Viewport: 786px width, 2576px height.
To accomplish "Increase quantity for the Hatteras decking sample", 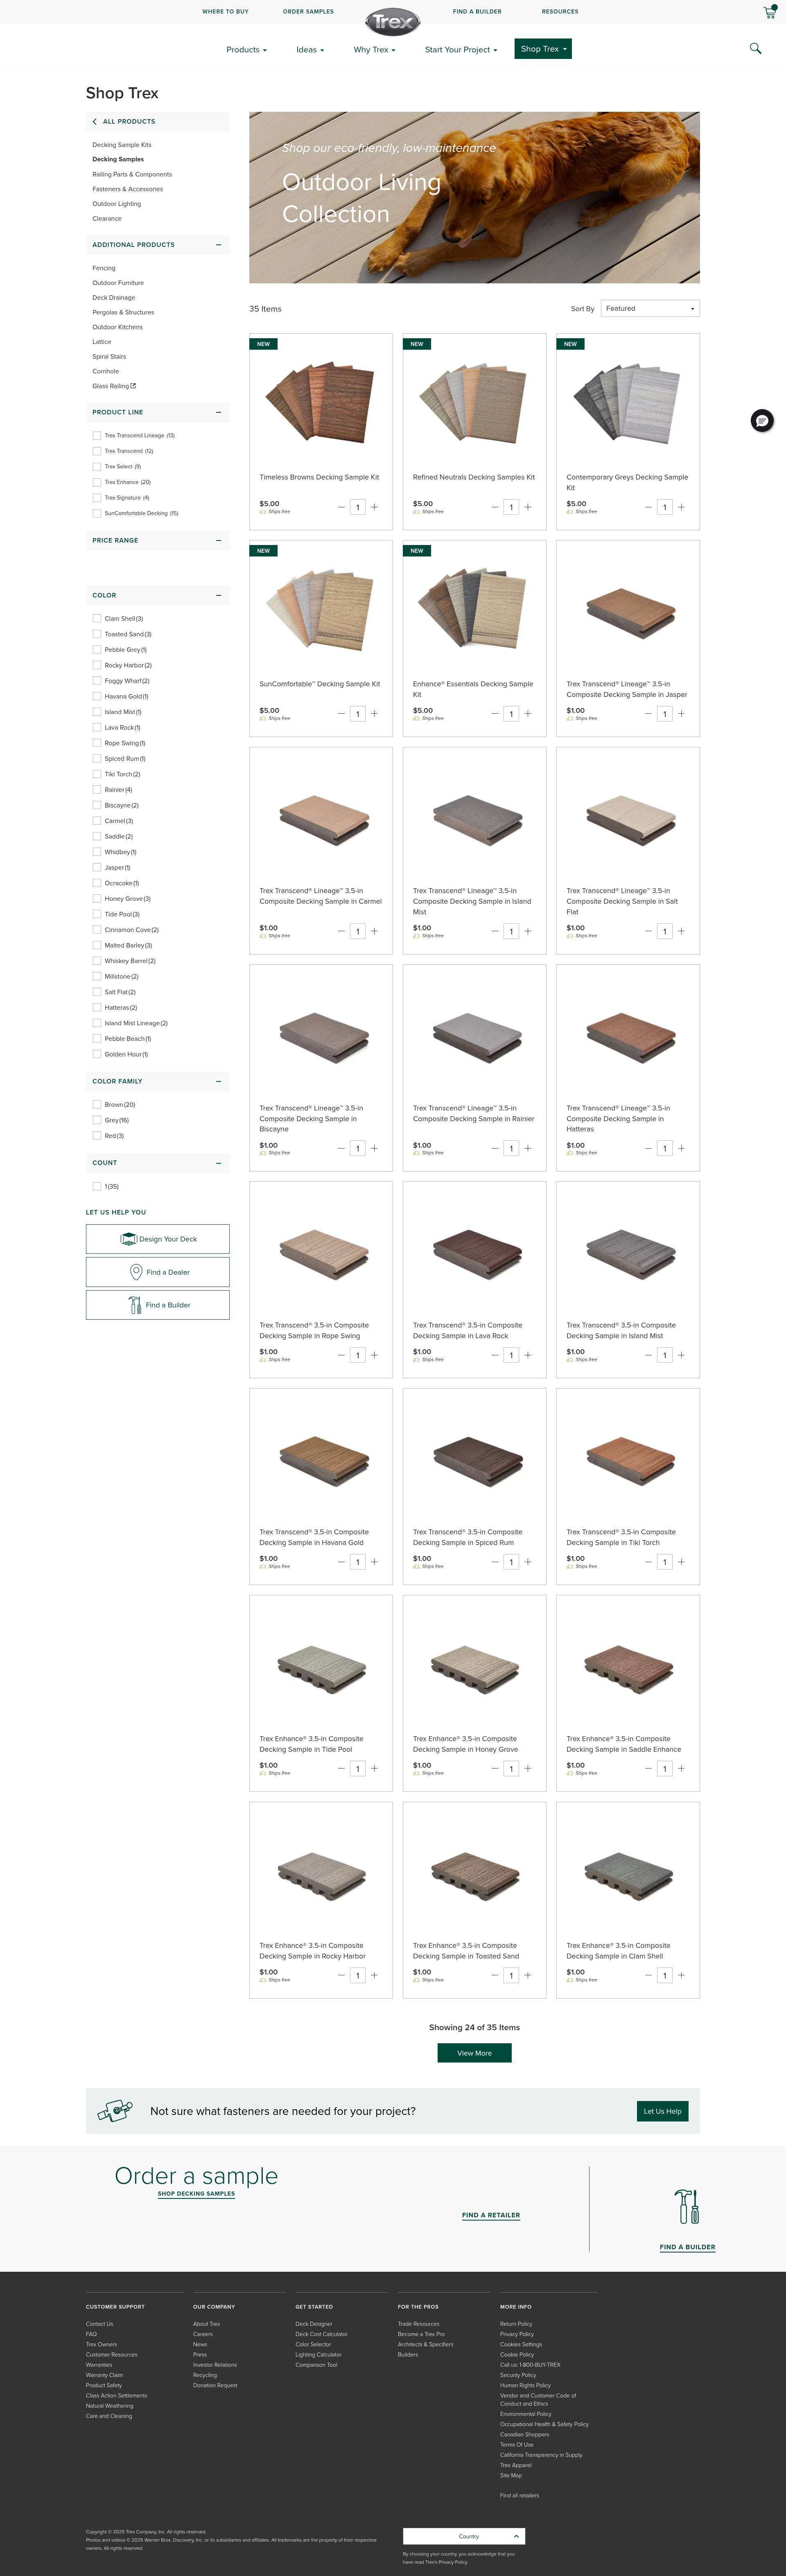I will coord(681,1148).
